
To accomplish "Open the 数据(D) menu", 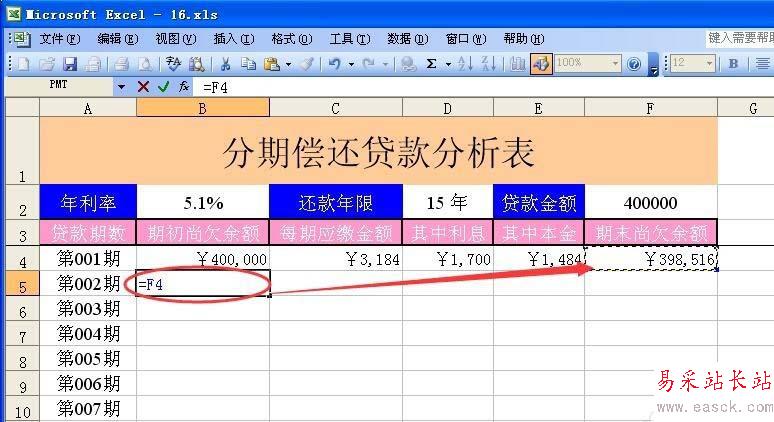I will point(408,39).
